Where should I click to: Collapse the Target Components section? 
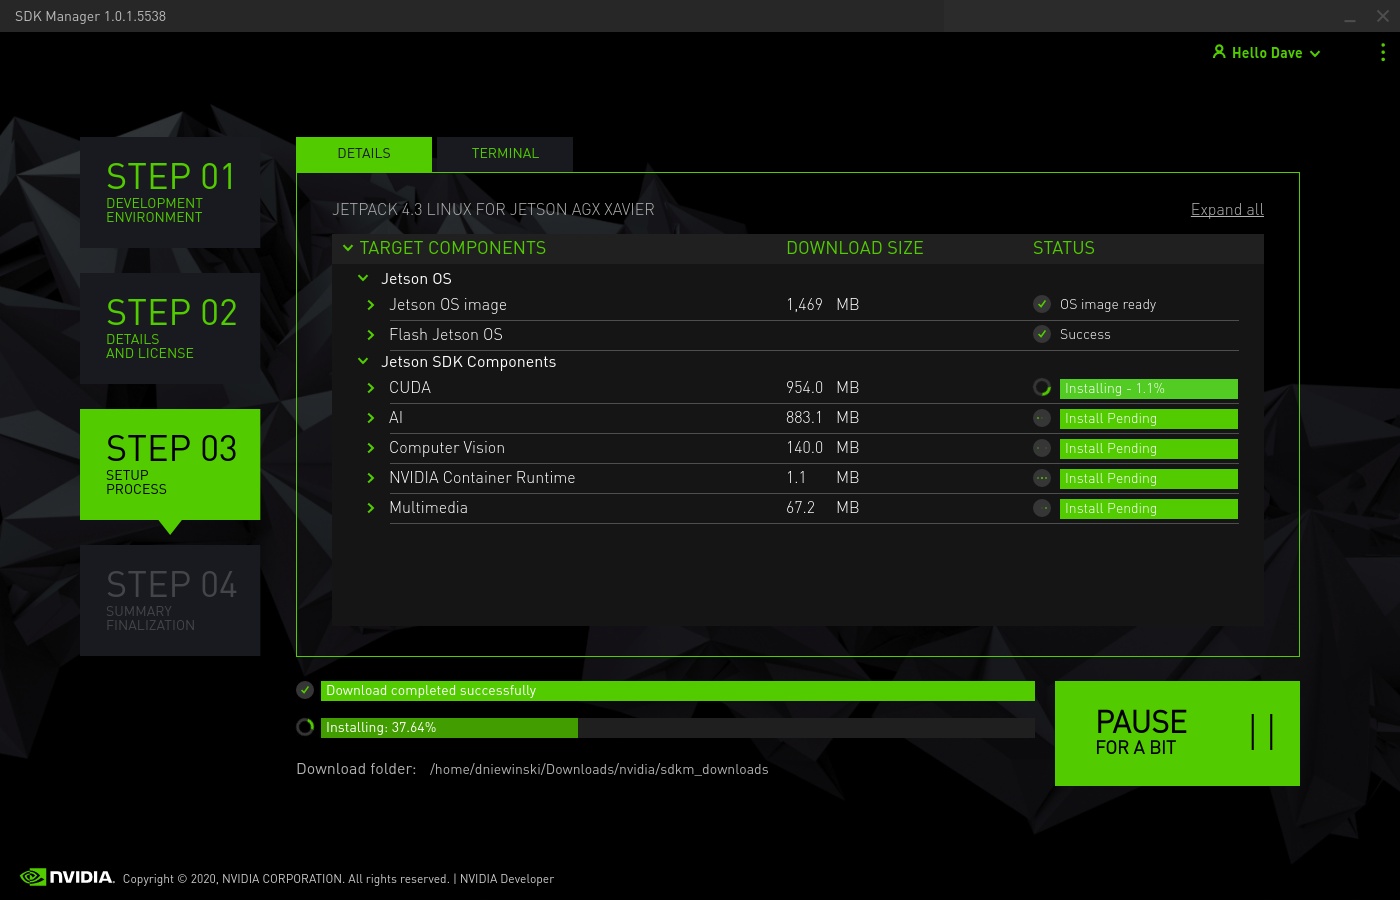[348, 248]
